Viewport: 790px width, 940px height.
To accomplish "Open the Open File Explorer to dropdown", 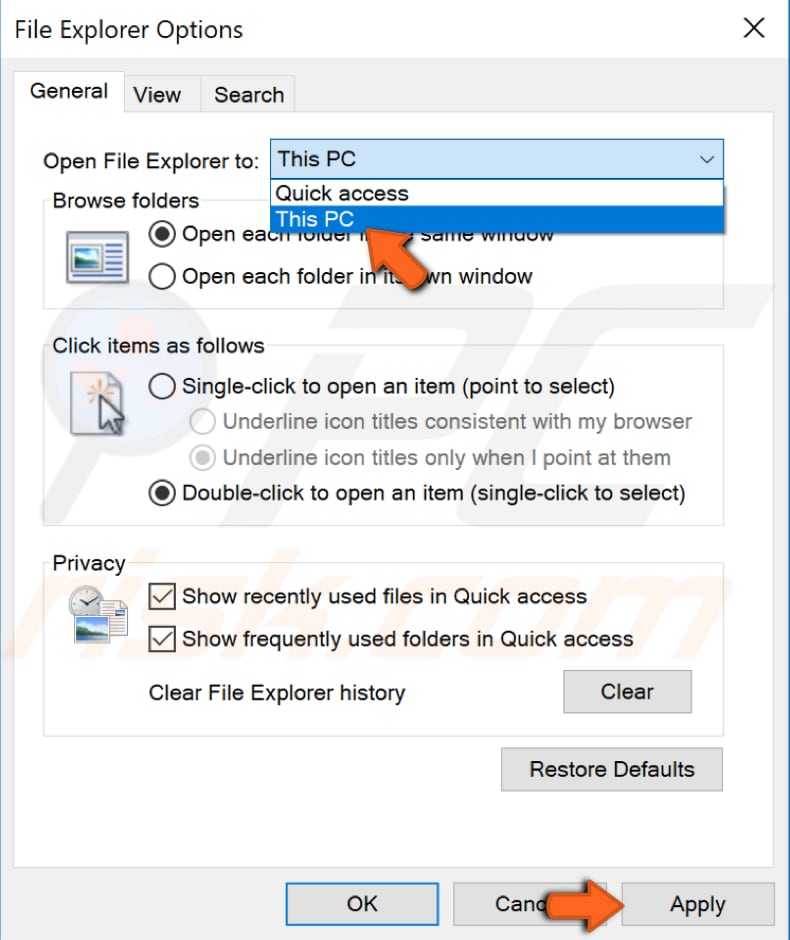I will tap(707, 158).
